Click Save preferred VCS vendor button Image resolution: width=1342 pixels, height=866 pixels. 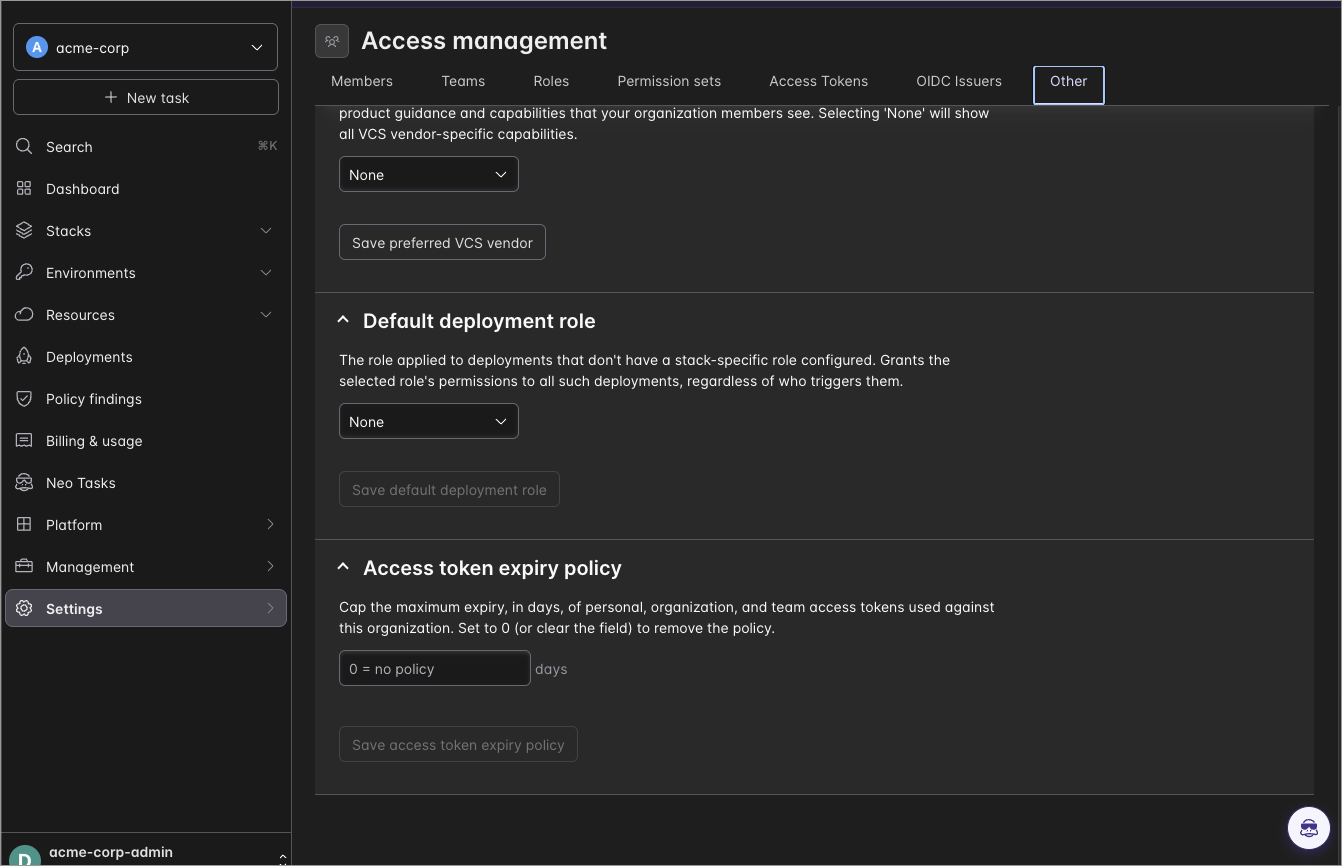pyautogui.click(x=442, y=242)
